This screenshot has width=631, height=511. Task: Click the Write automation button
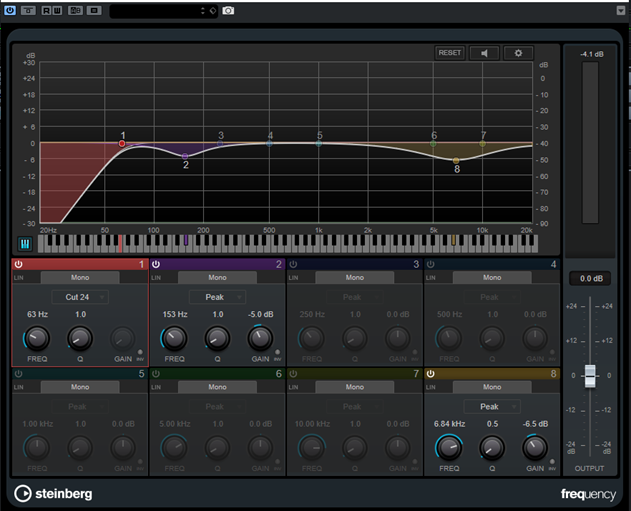(55, 10)
